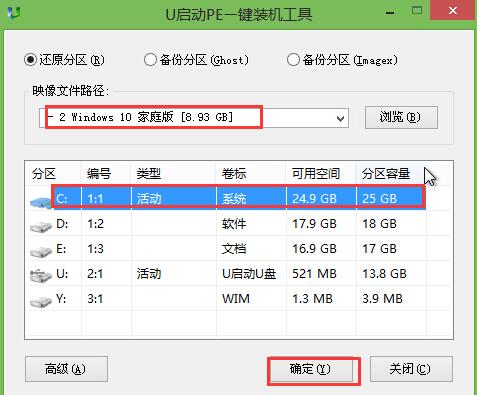Click the D: drive icon

coord(41,227)
